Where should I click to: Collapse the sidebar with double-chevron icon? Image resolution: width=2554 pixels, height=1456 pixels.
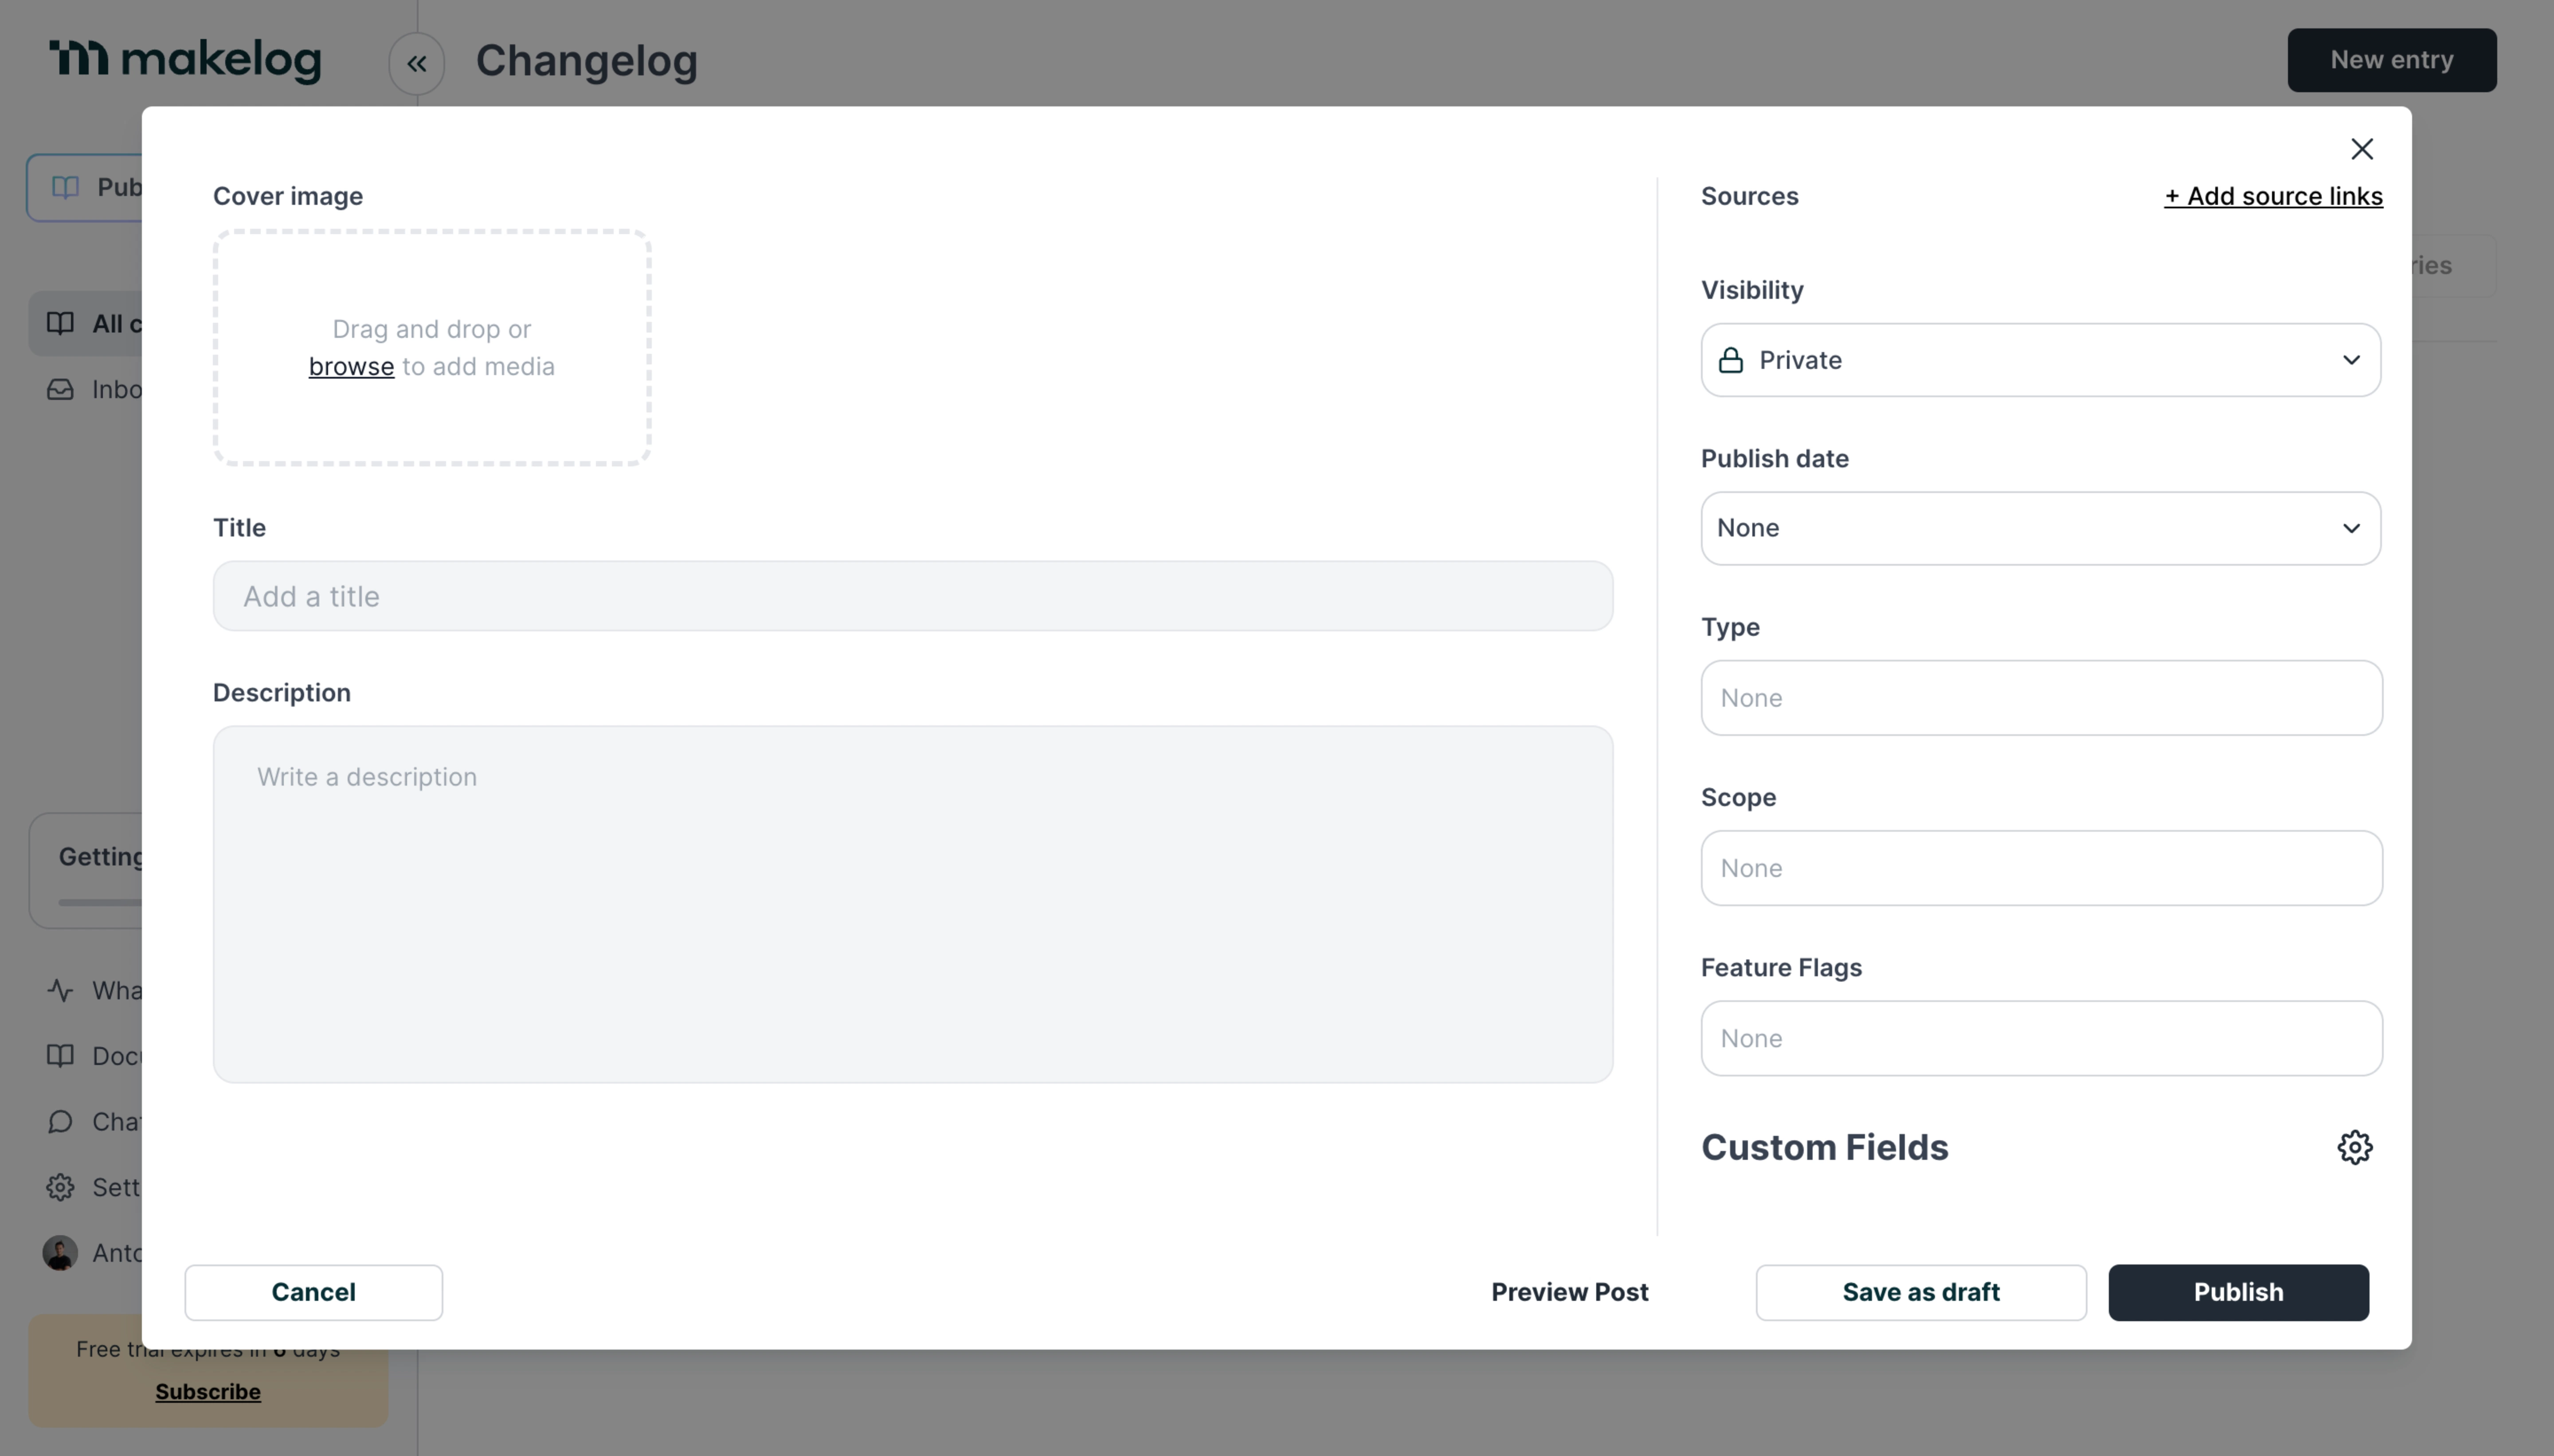[416, 63]
